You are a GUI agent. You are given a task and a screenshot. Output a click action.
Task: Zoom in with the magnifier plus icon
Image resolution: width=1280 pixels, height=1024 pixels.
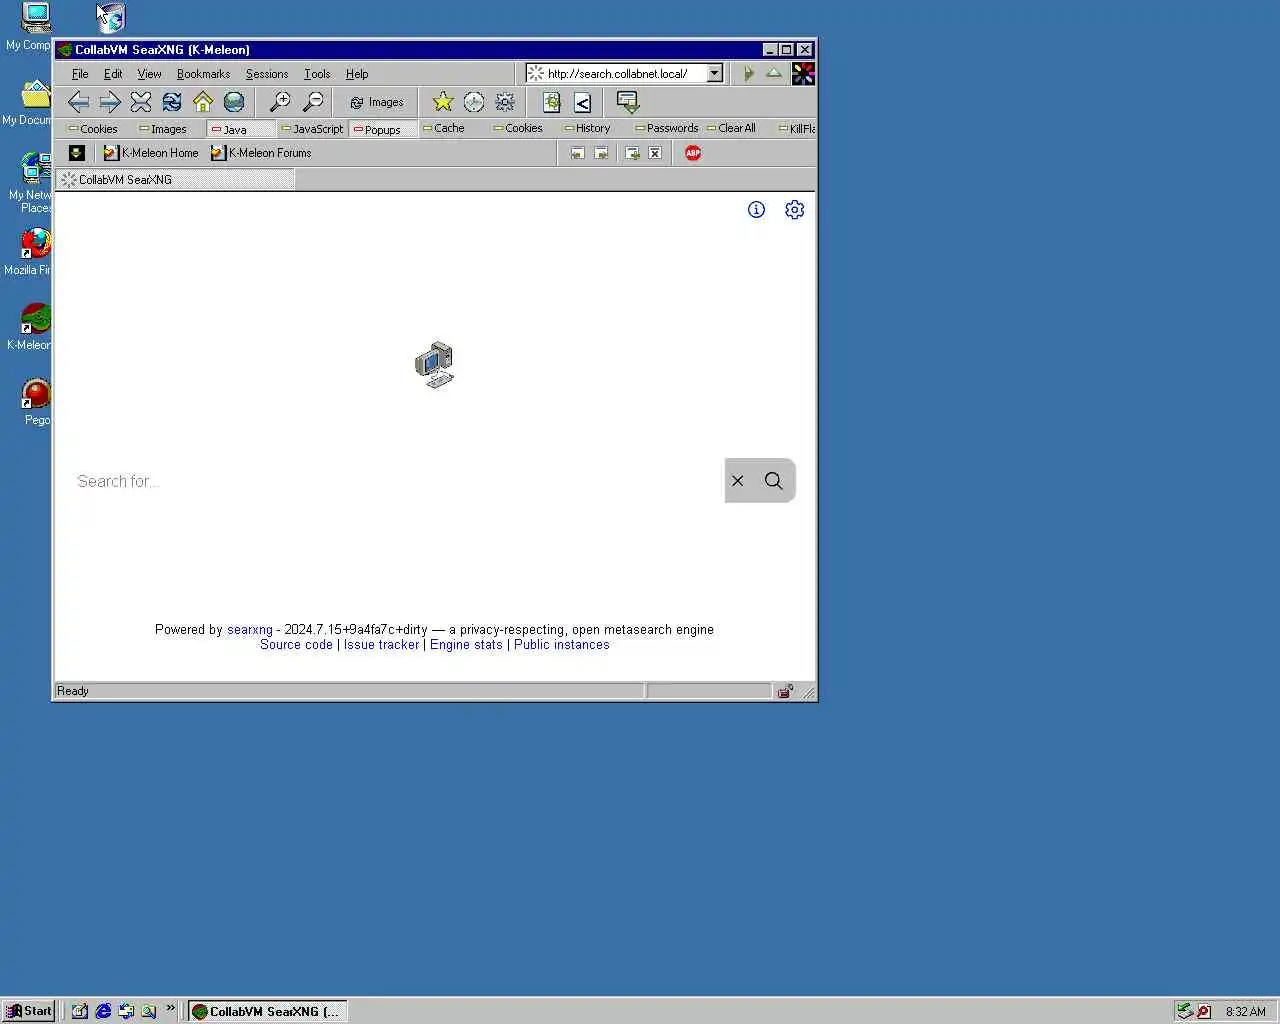280,102
